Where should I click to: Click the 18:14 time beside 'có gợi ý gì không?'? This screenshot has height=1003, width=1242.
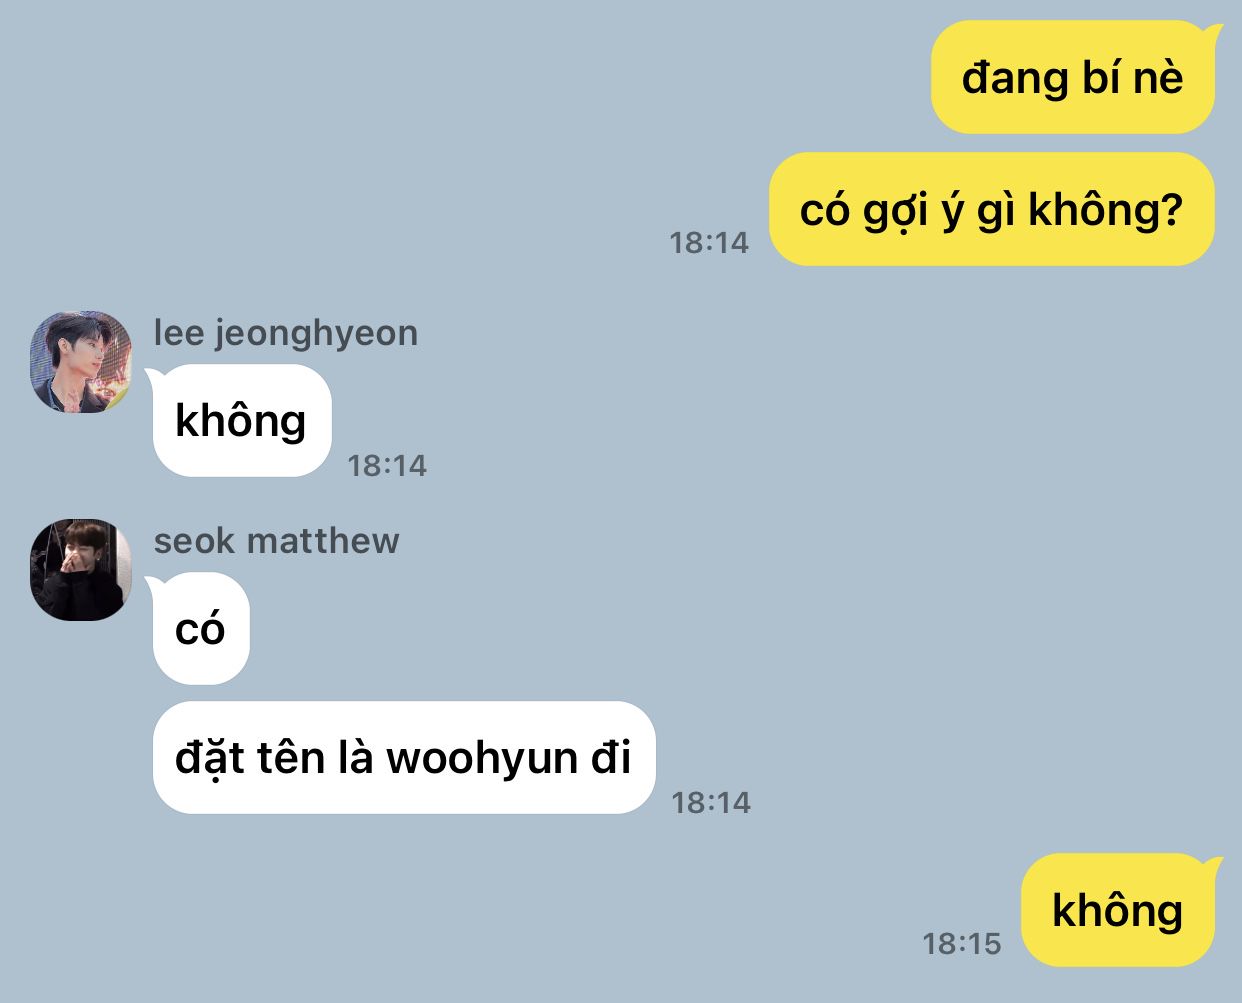coord(709,242)
